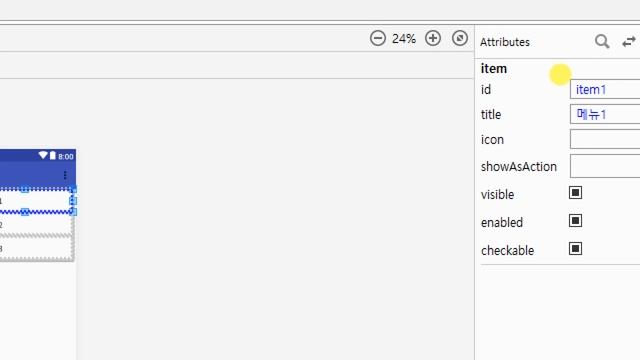Edit the title field containing 메뉴1
640x360 pixels.
pyautogui.click(x=605, y=114)
